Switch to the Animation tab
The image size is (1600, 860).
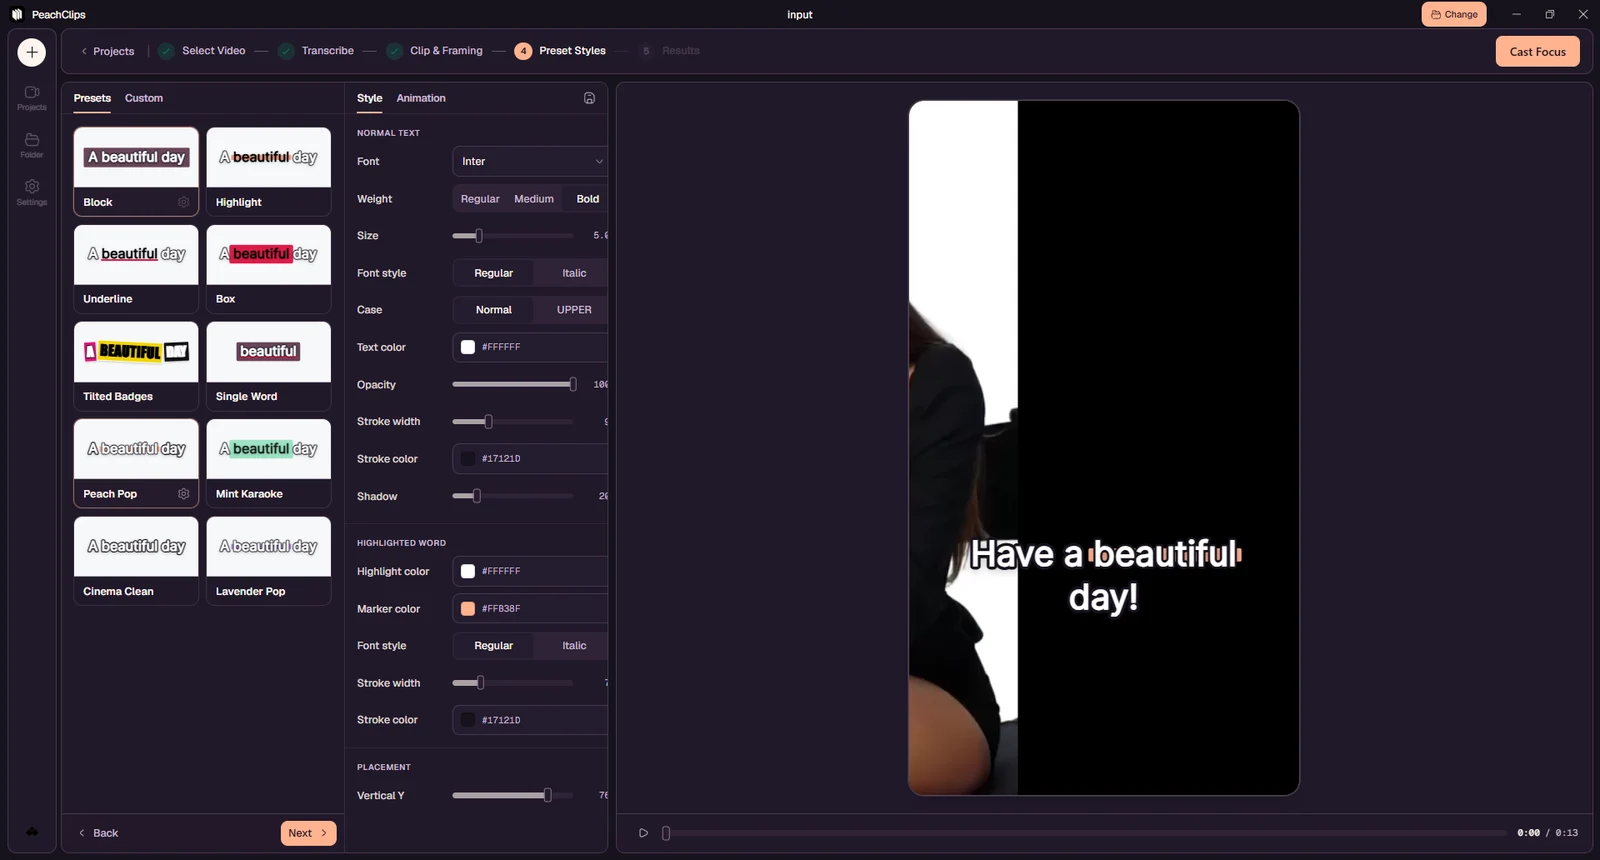(x=421, y=98)
